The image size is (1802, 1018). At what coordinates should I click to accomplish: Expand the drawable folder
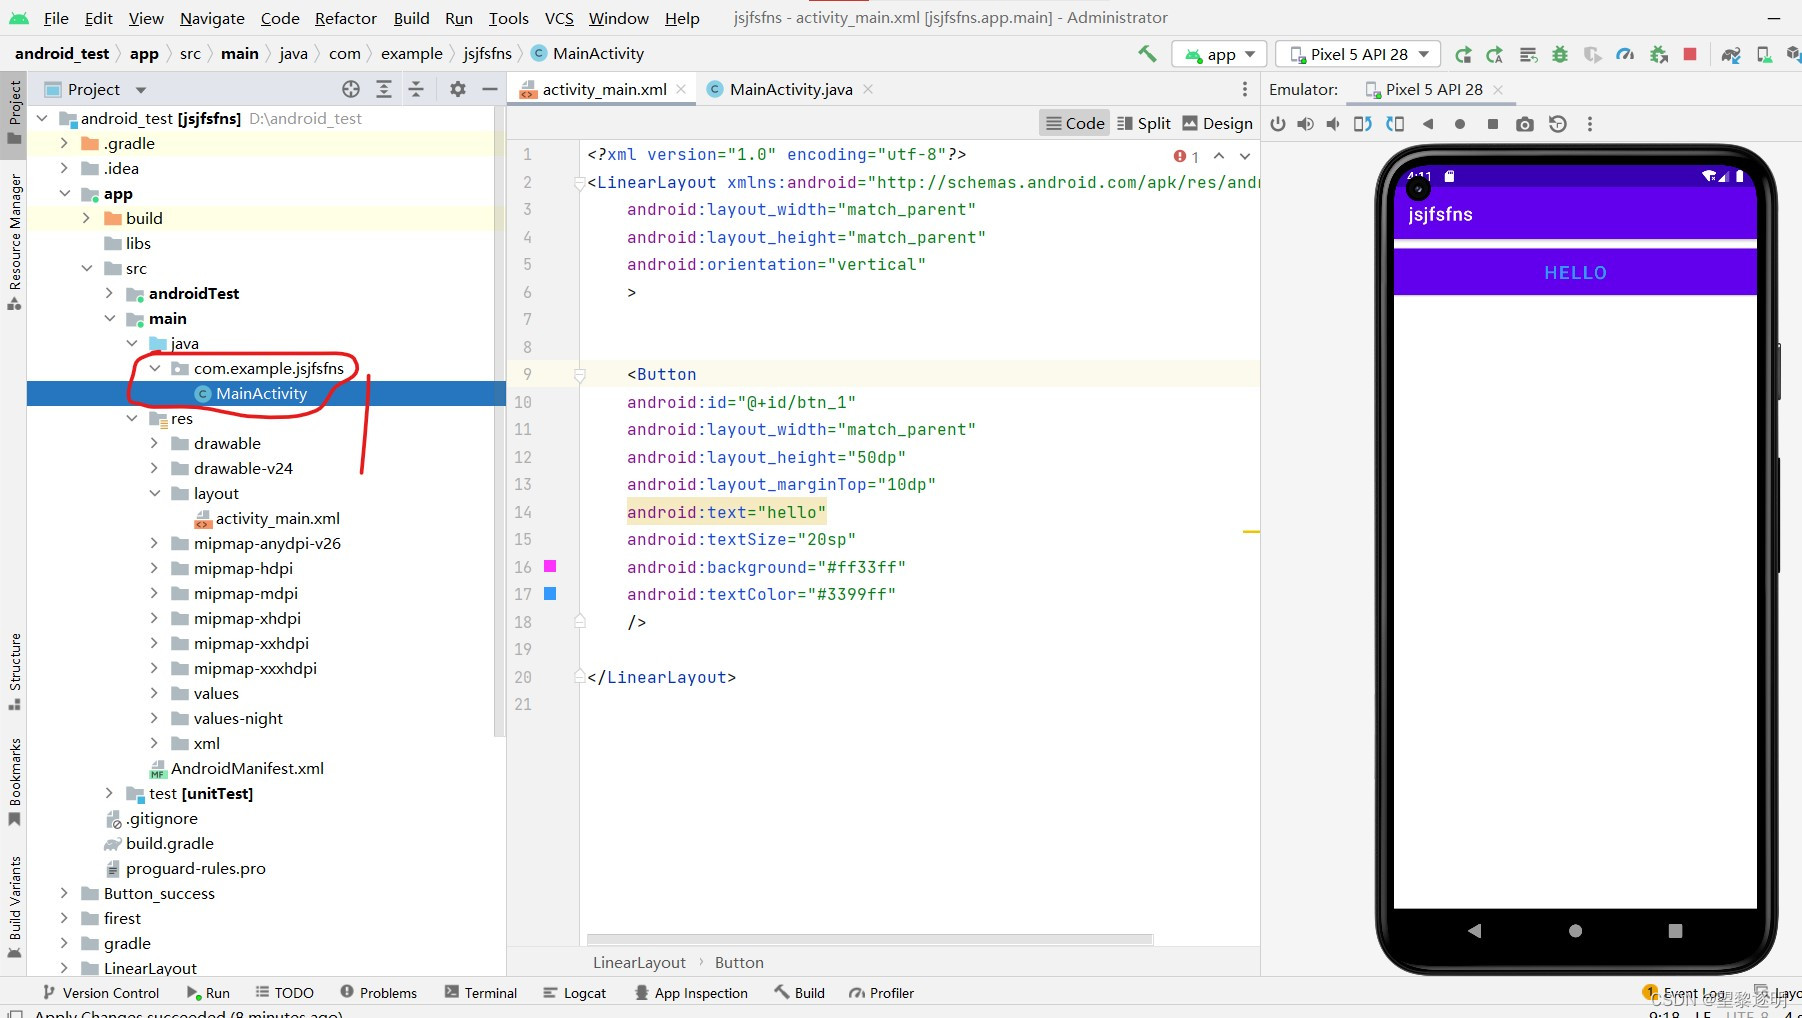tap(155, 443)
